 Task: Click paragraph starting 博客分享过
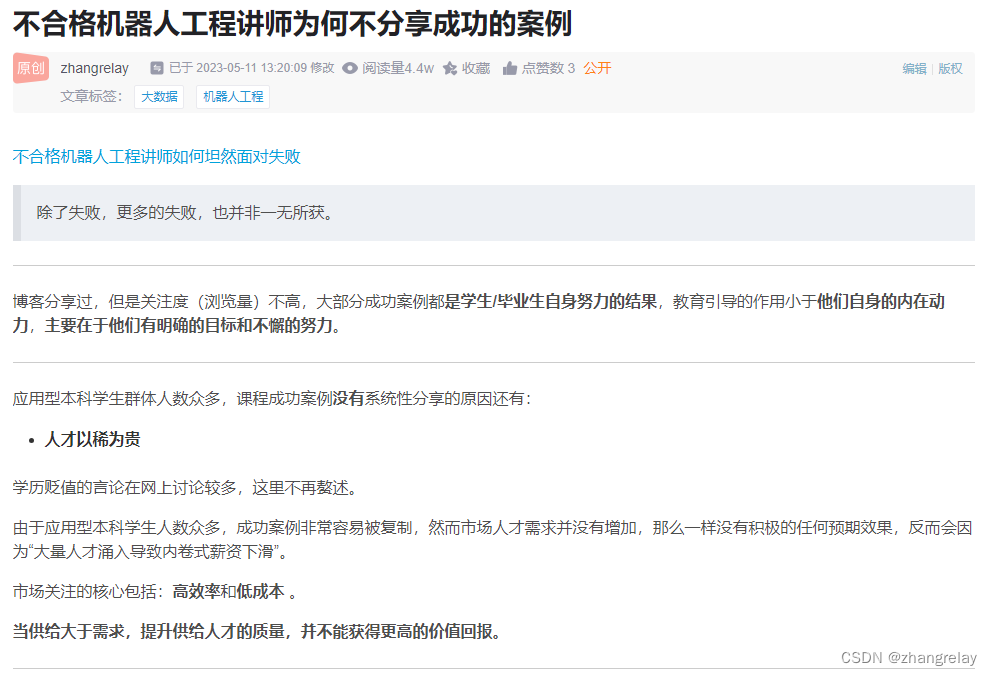[x=479, y=313]
